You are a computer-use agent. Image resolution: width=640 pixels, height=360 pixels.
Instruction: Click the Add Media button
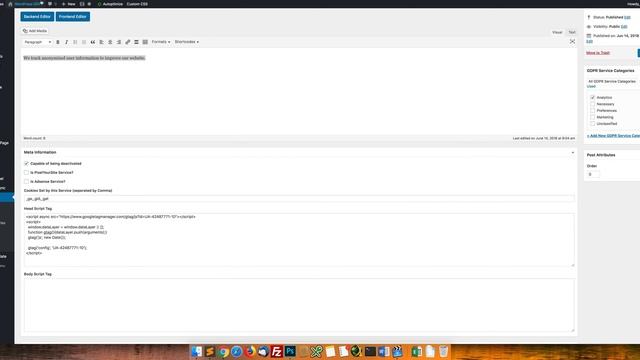[x=35, y=31]
